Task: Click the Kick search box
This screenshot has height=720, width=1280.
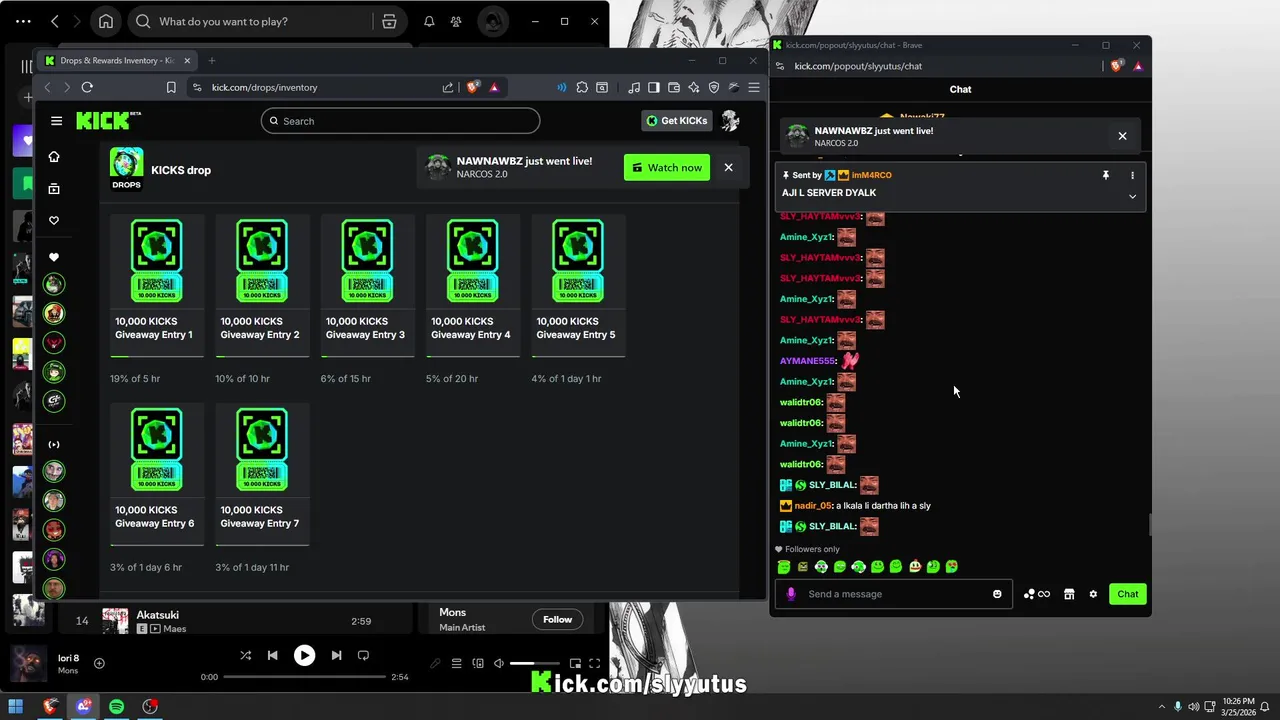Action: pos(400,121)
